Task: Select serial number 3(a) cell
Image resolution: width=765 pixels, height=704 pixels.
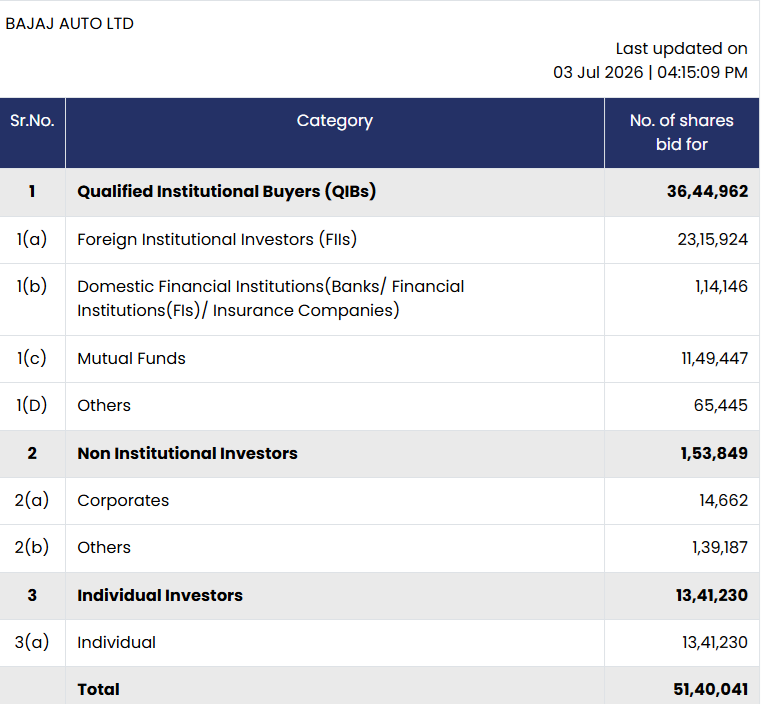Action: (x=32, y=643)
